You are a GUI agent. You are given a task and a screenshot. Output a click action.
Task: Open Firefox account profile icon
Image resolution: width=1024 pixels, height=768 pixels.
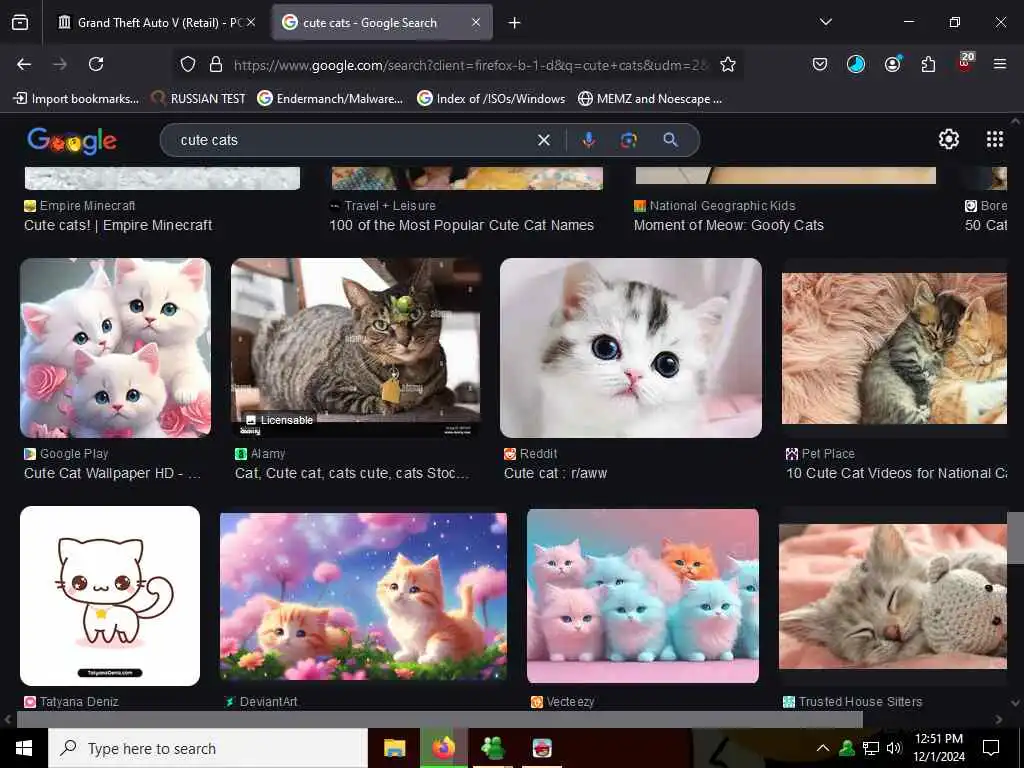click(893, 64)
